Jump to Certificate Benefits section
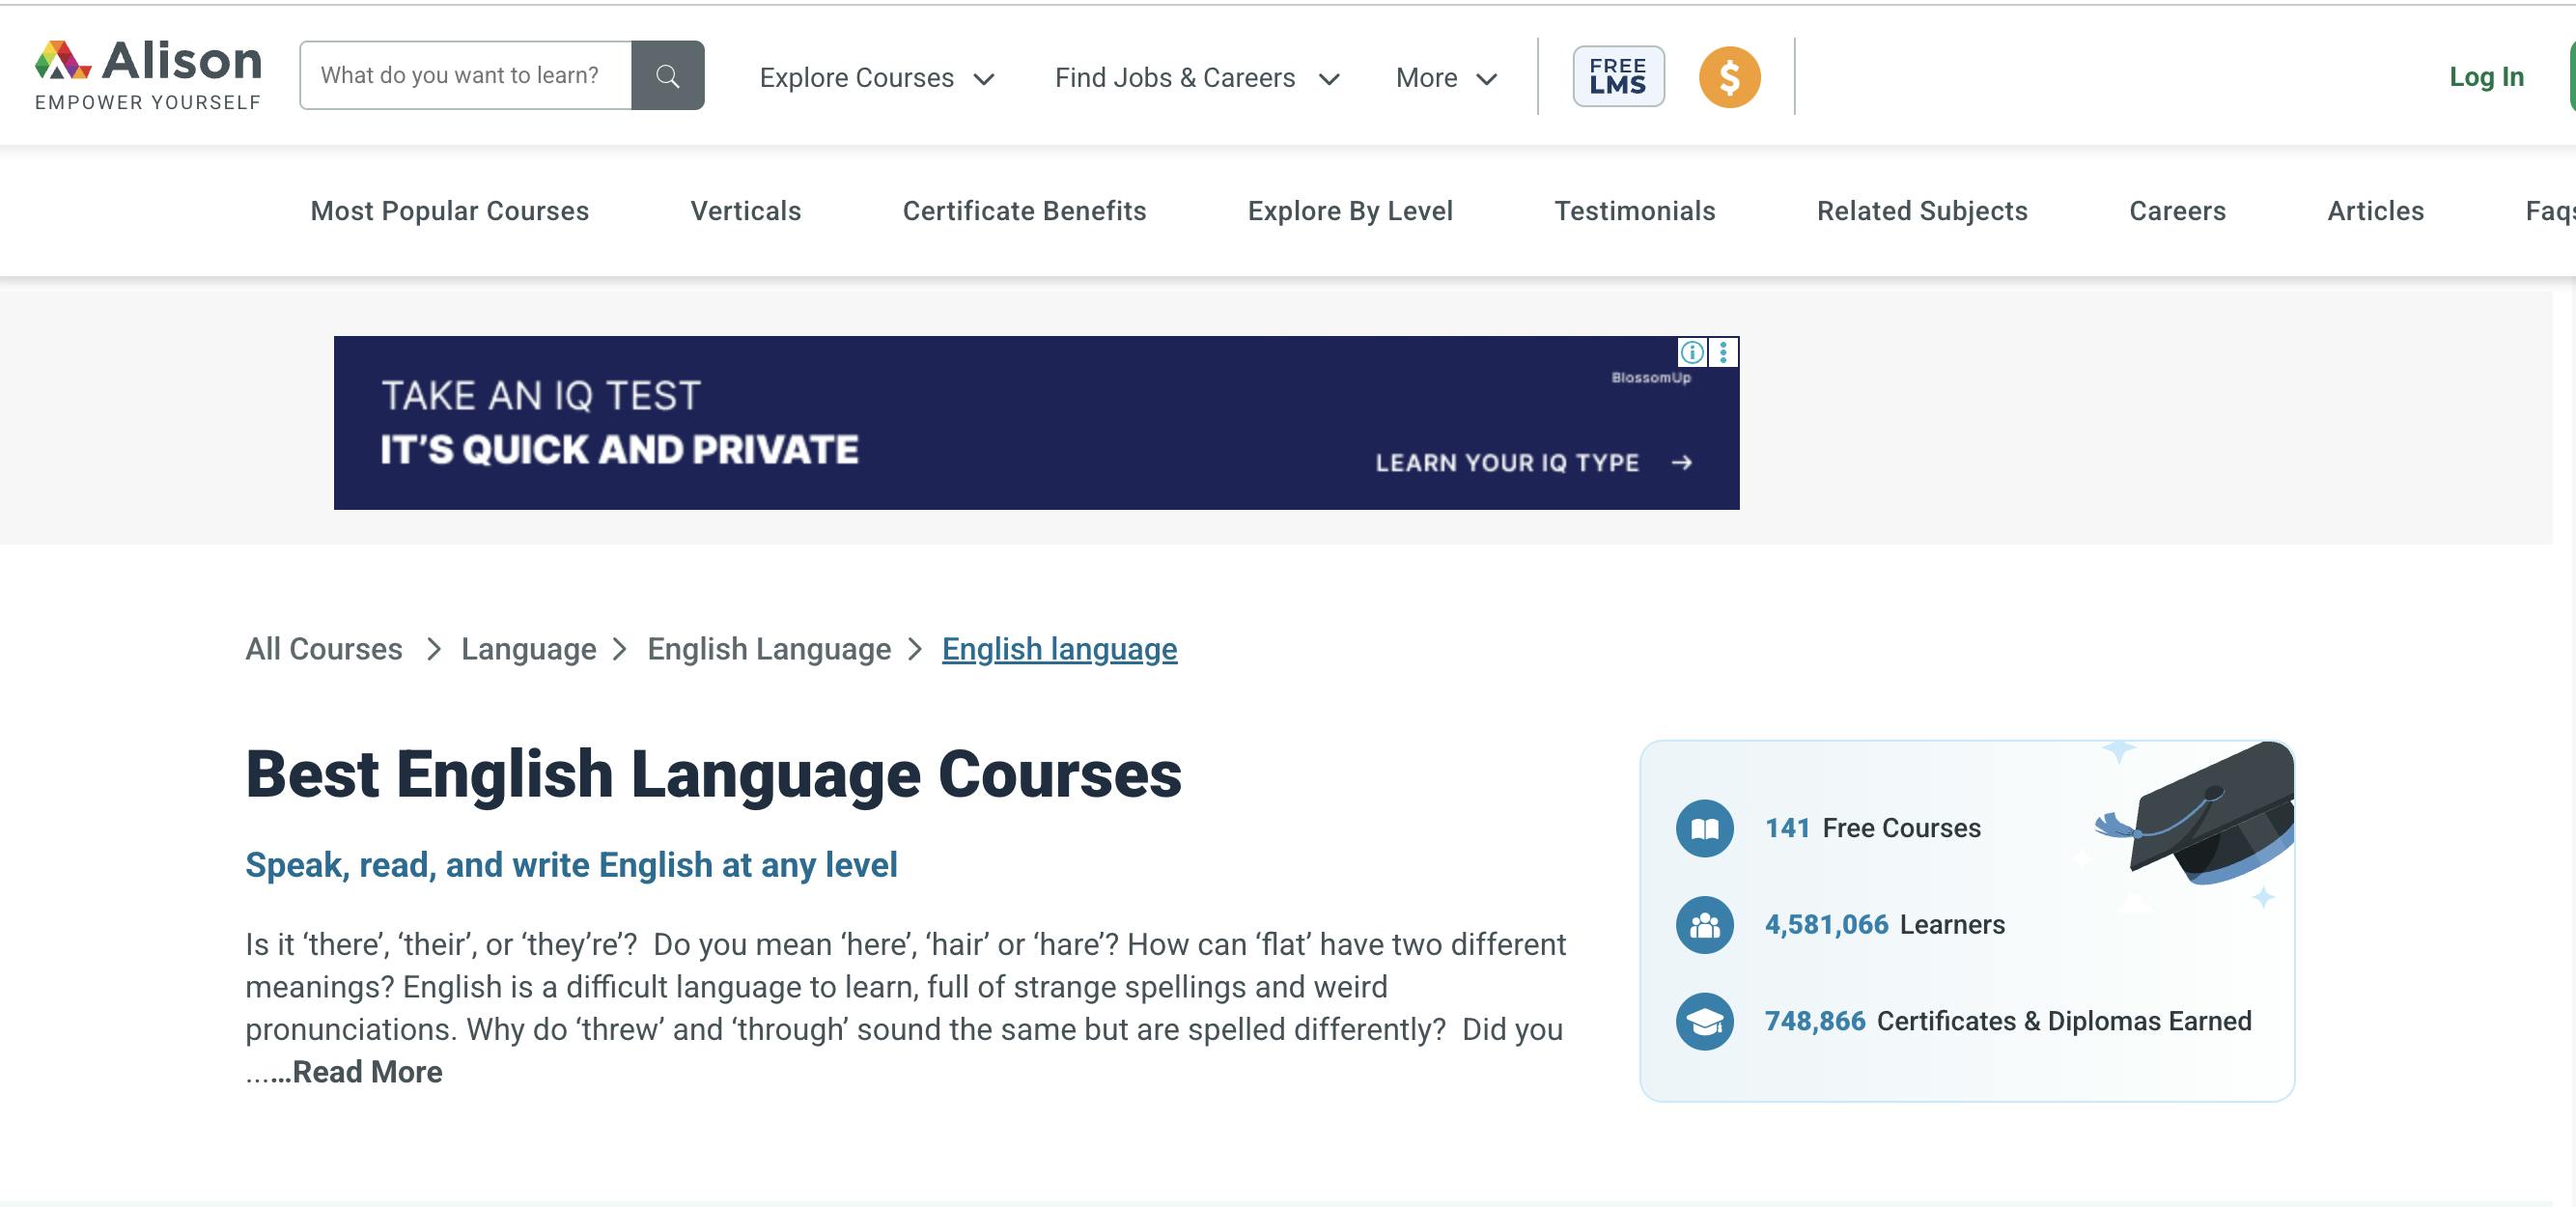Screen dimensions: 2576x1207 (x=1024, y=211)
